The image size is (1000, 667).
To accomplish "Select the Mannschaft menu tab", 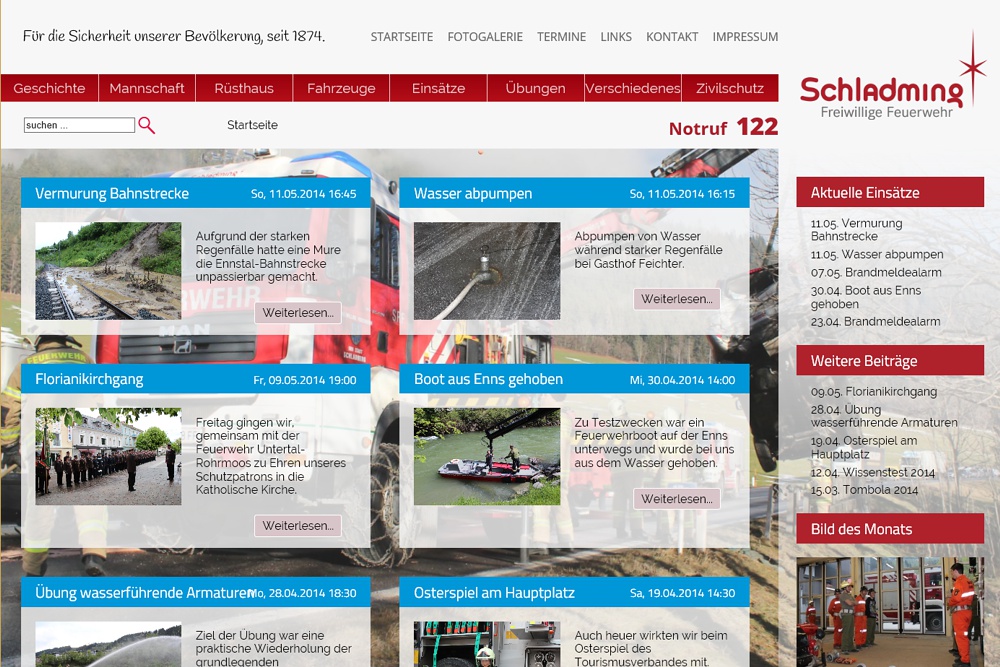I will 147,88.
